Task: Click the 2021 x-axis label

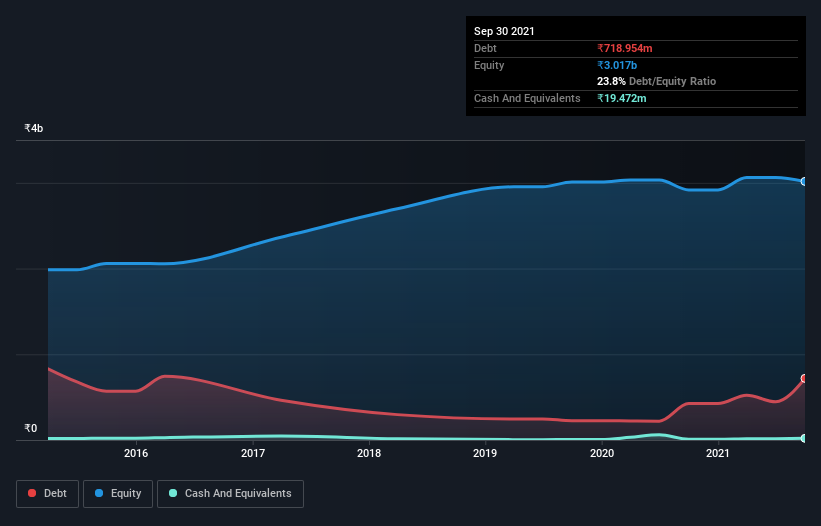Action: pos(718,453)
